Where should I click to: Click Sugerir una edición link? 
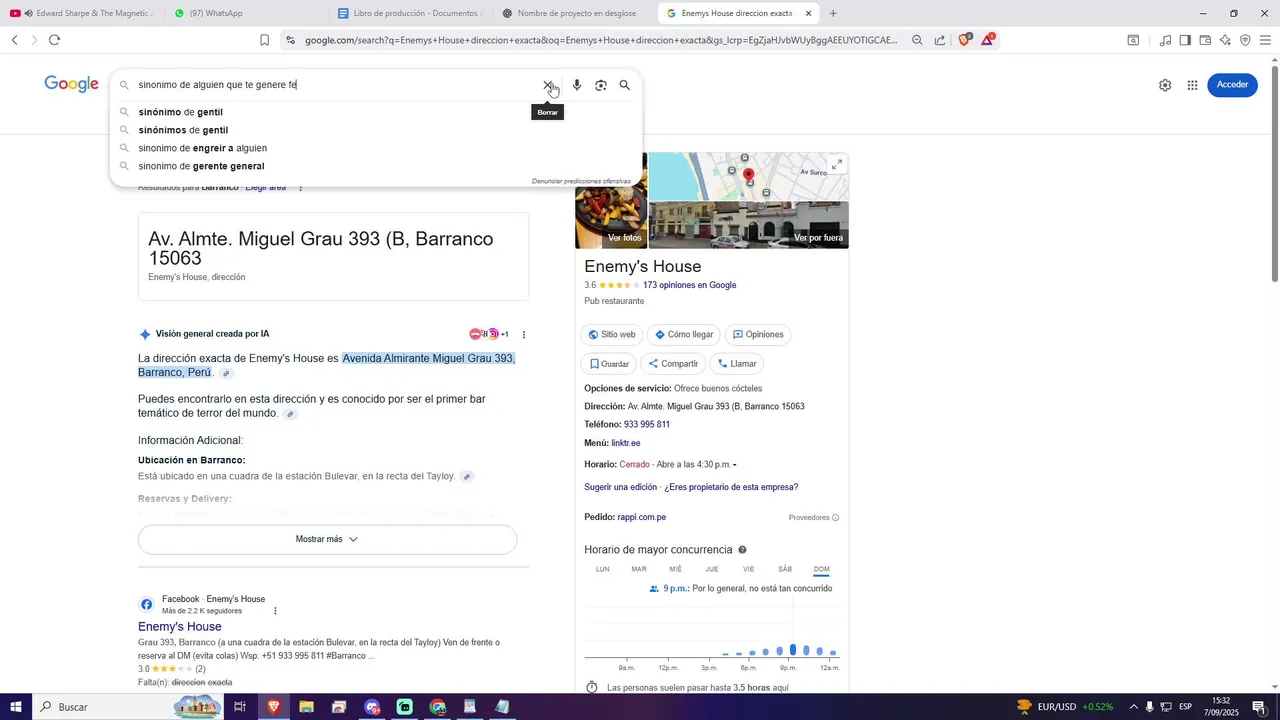click(x=621, y=487)
